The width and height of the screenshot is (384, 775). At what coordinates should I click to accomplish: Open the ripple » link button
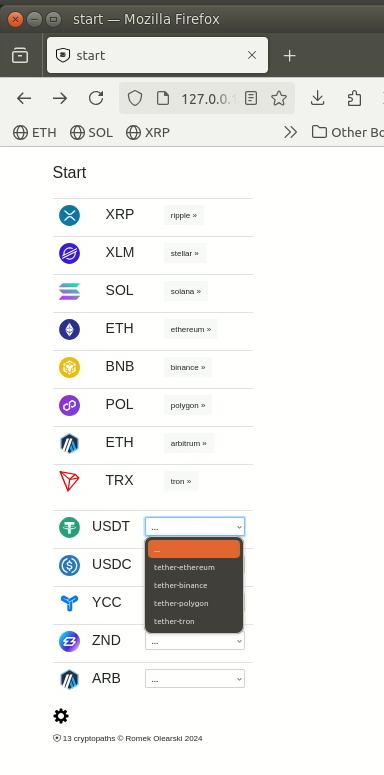click(184, 215)
